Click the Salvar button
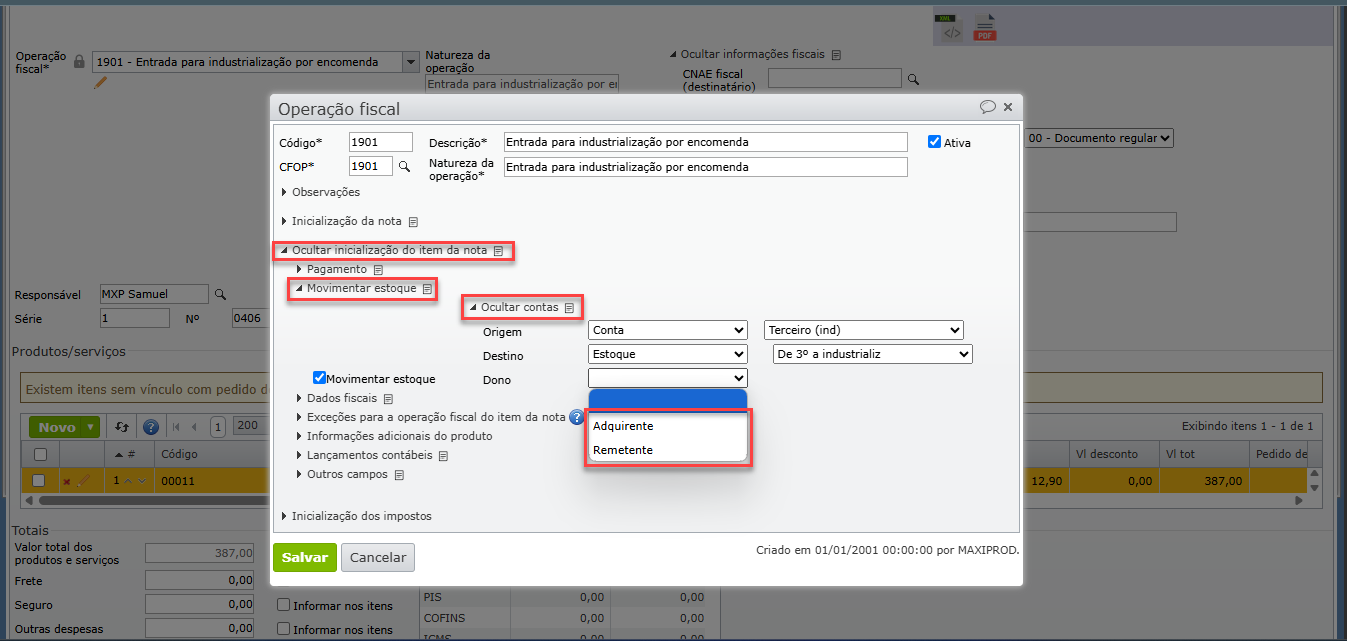1347x641 pixels. 305,557
